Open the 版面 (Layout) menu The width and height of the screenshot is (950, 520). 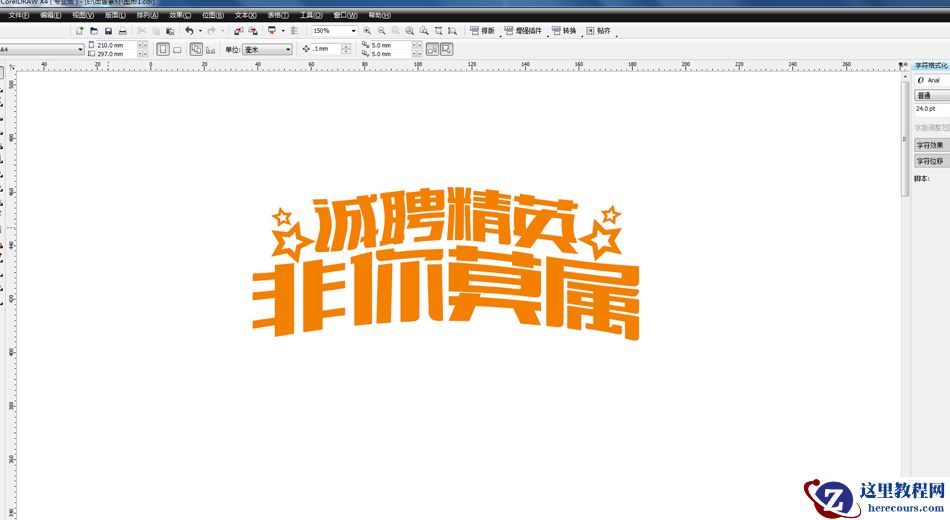pyautogui.click(x=115, y=15)
